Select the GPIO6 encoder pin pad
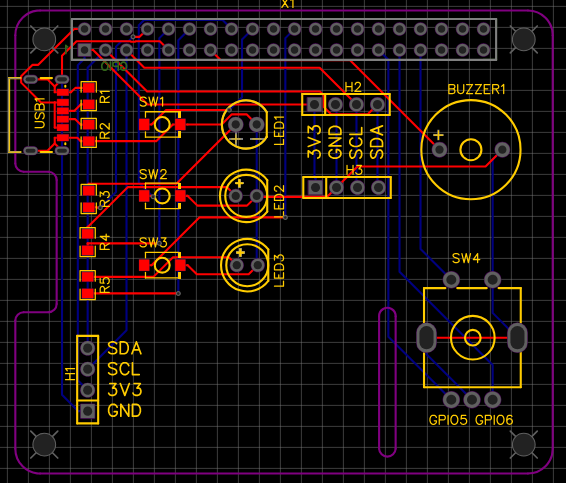 click(x=492, y=399)
